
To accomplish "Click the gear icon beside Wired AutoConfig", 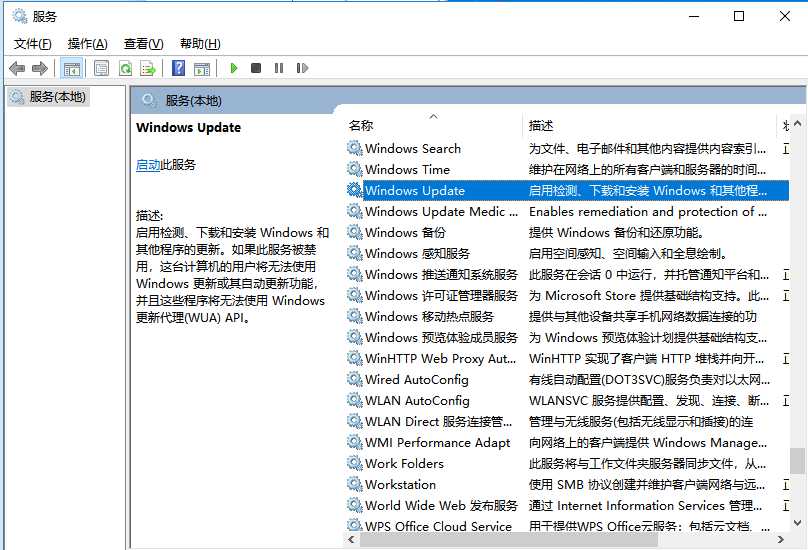I will [x=355, y=379].
